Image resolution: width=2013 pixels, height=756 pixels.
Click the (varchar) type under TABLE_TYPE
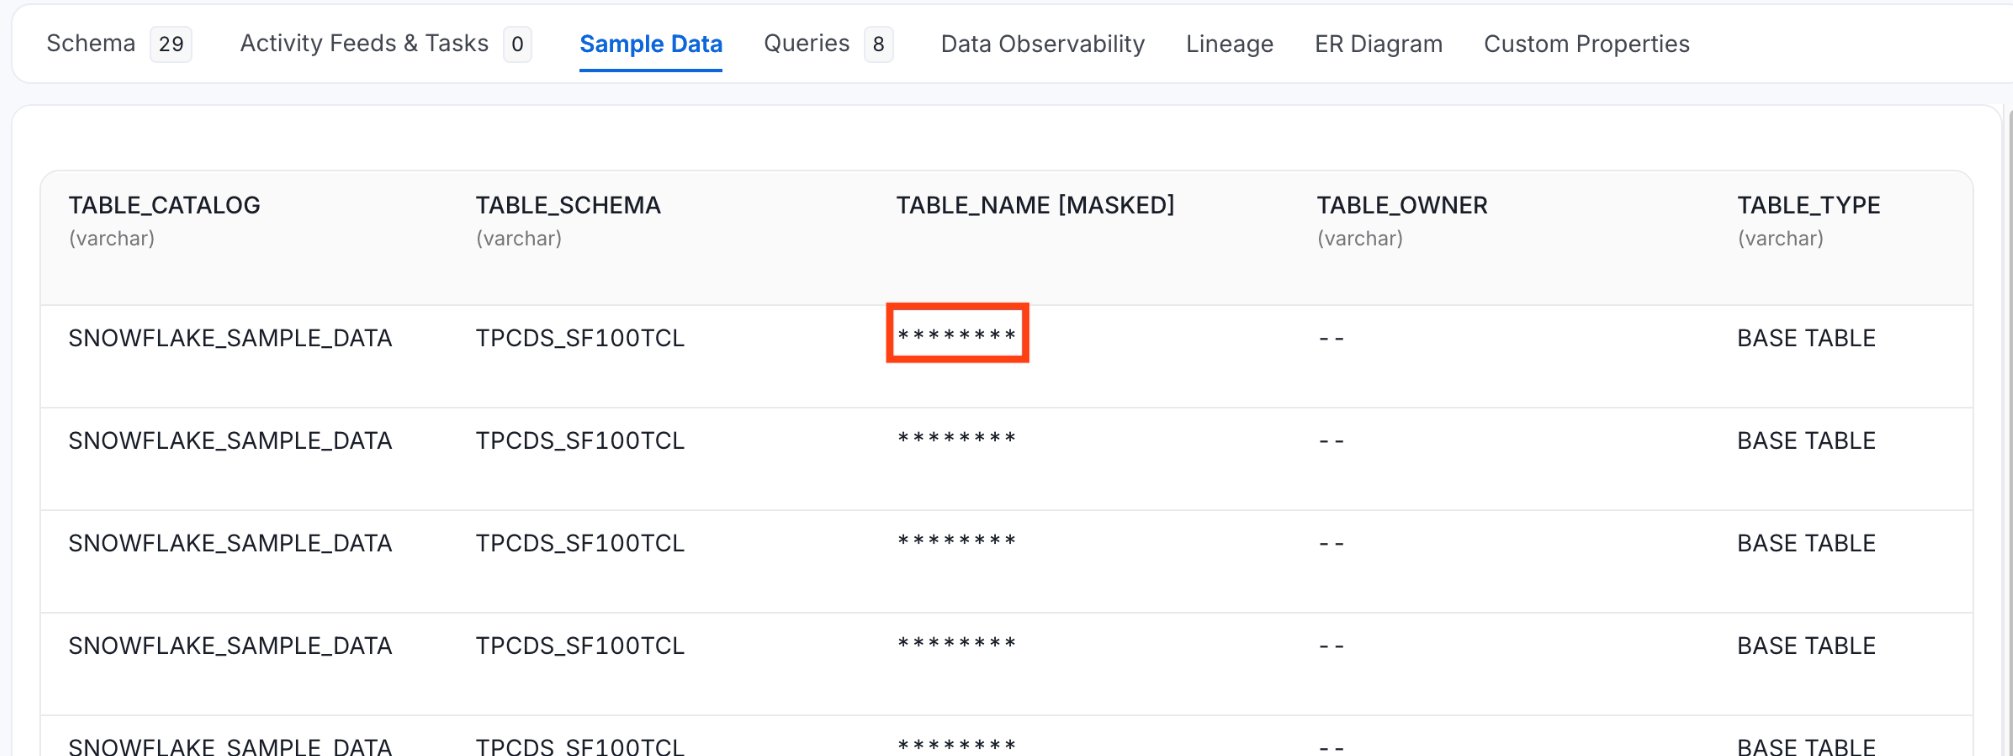point(1780,238)
